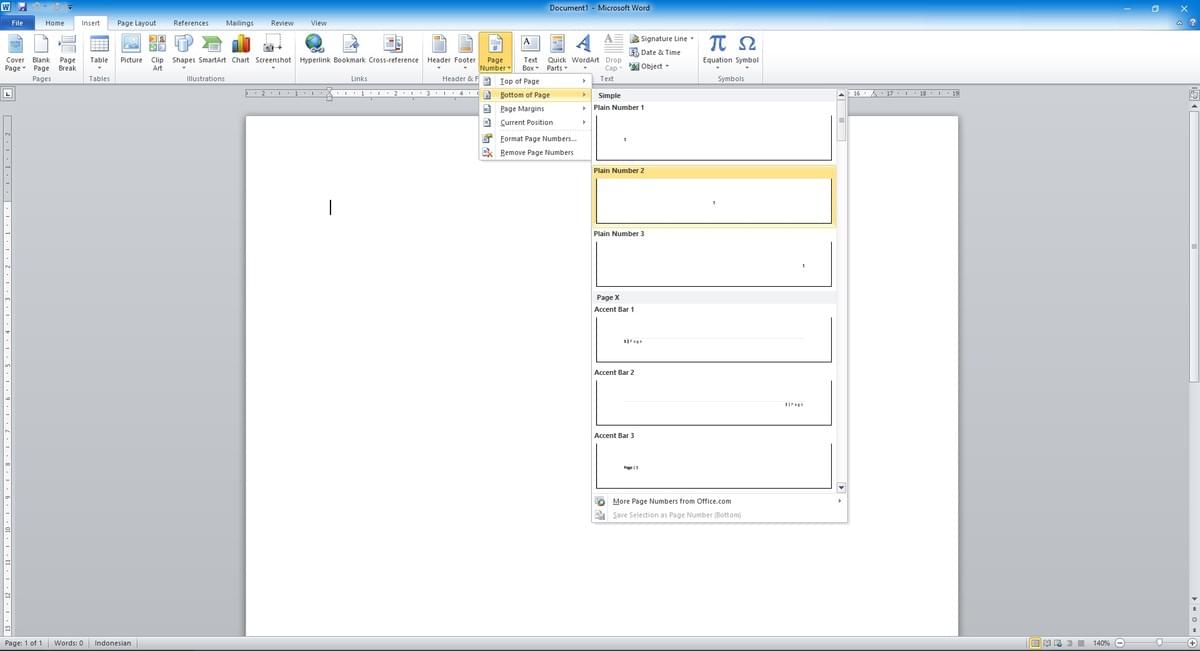
Task: Insert a Cover Page
Action: point(15,48)
